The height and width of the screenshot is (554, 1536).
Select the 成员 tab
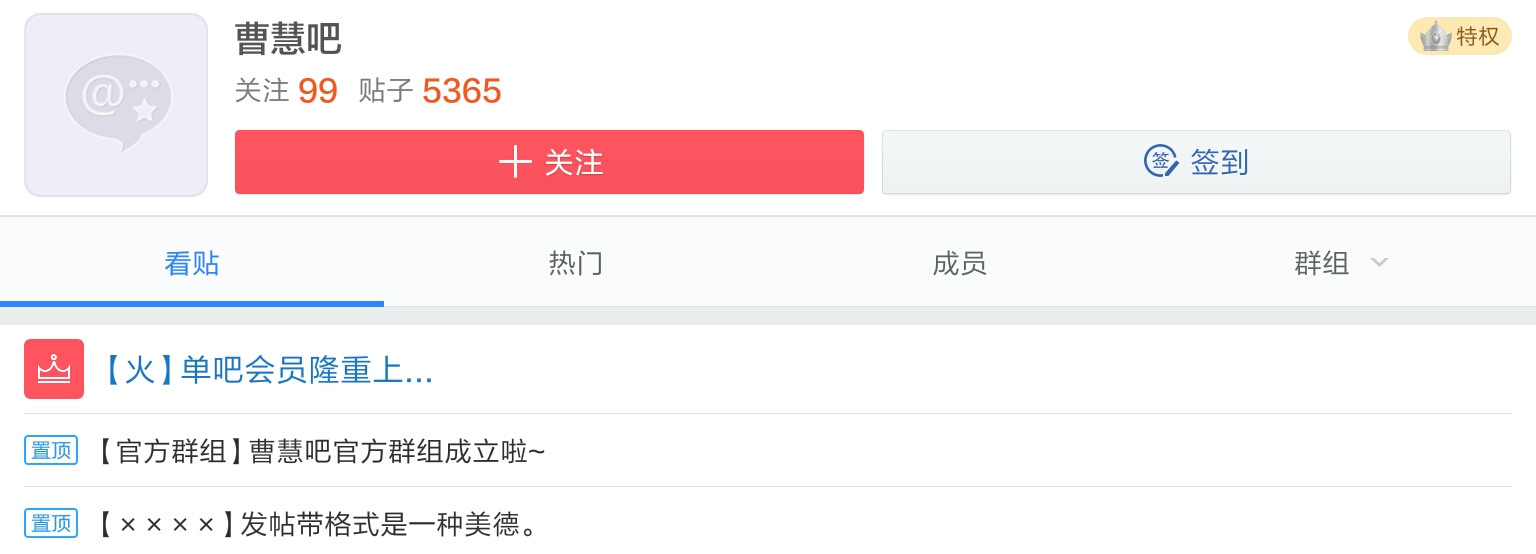[x=960, y=264]
